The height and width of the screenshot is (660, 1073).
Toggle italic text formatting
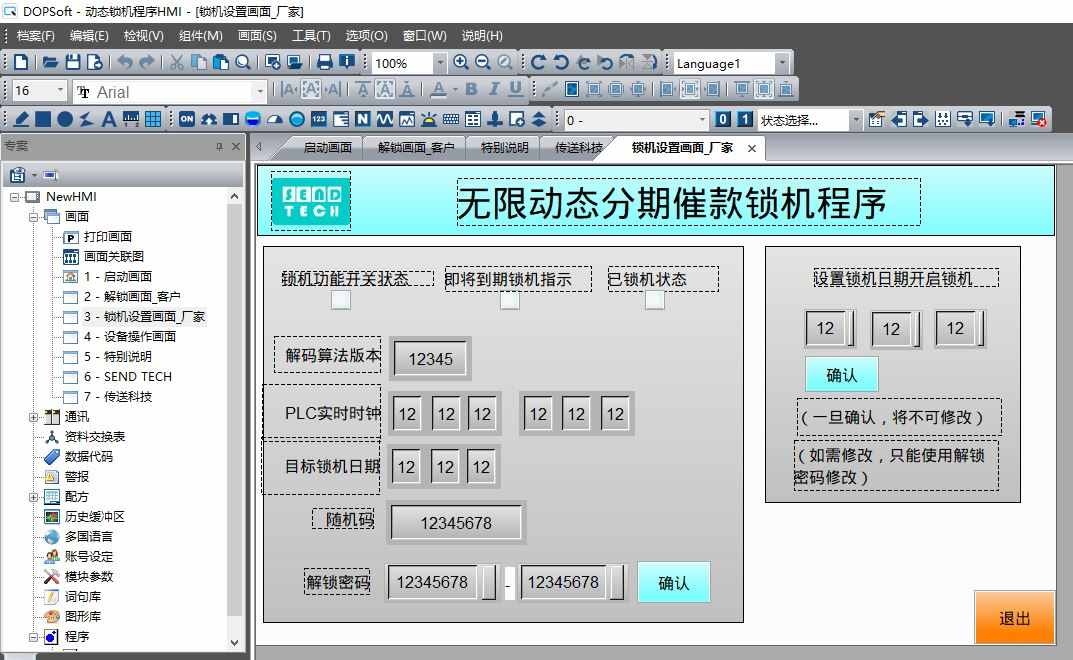(x=493, y=89)
